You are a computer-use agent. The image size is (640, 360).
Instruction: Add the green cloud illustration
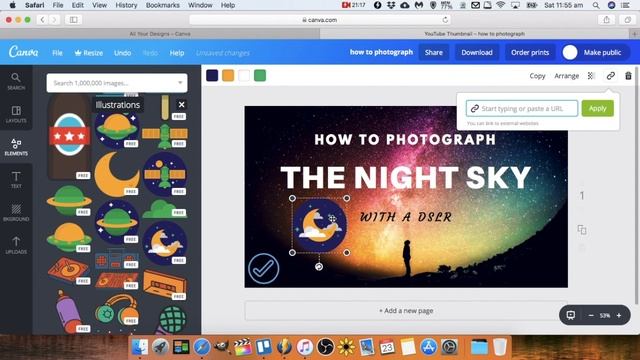point(164,209)
